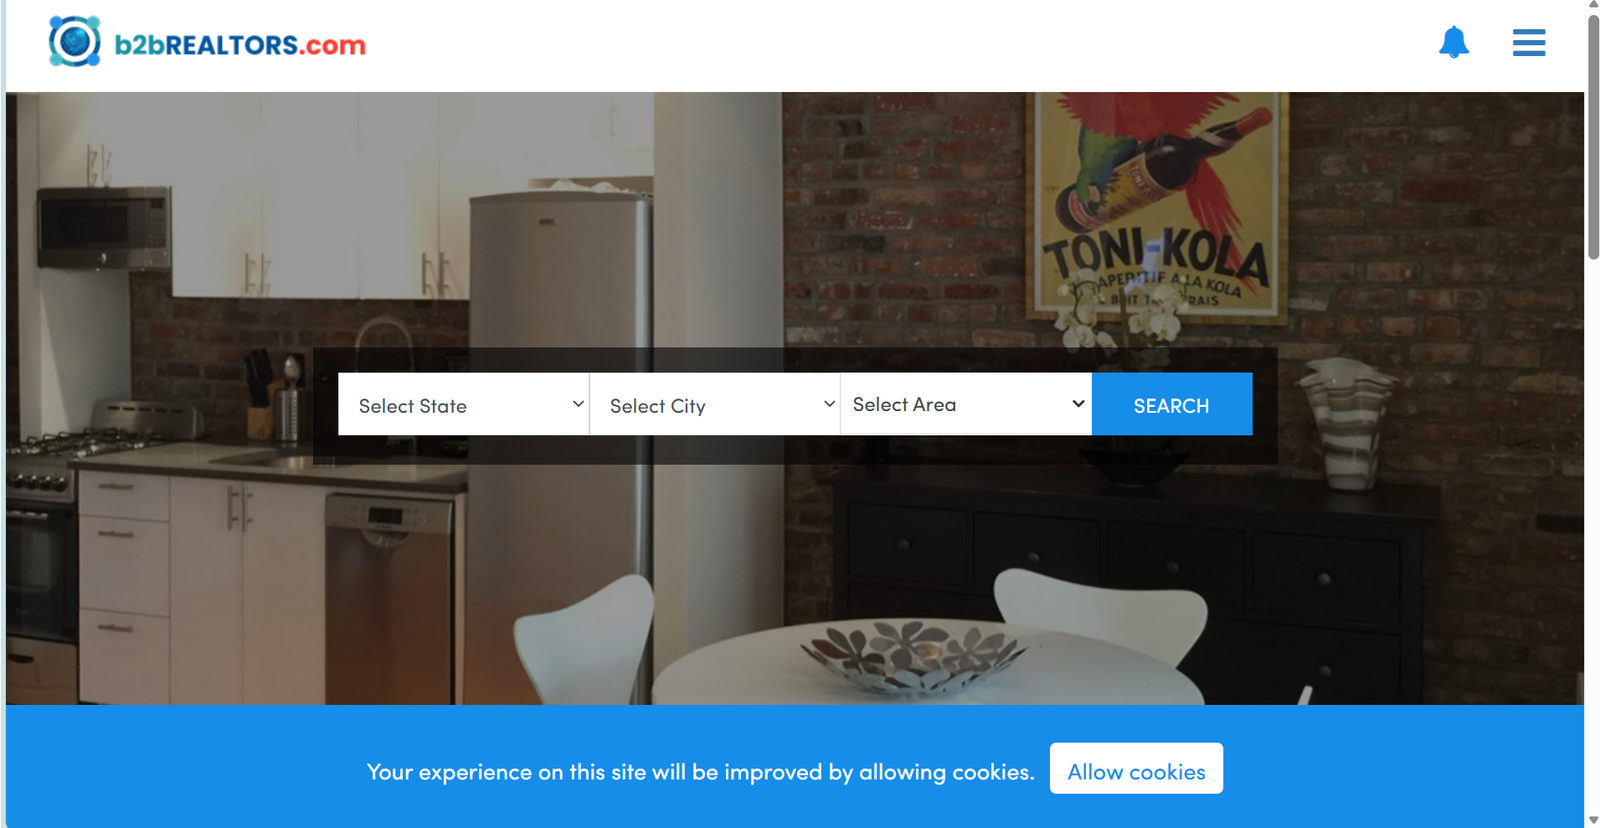Click the blue SEARCH button
The width and height of the screenshot is (1600, 828).
tap(1172, 404)
